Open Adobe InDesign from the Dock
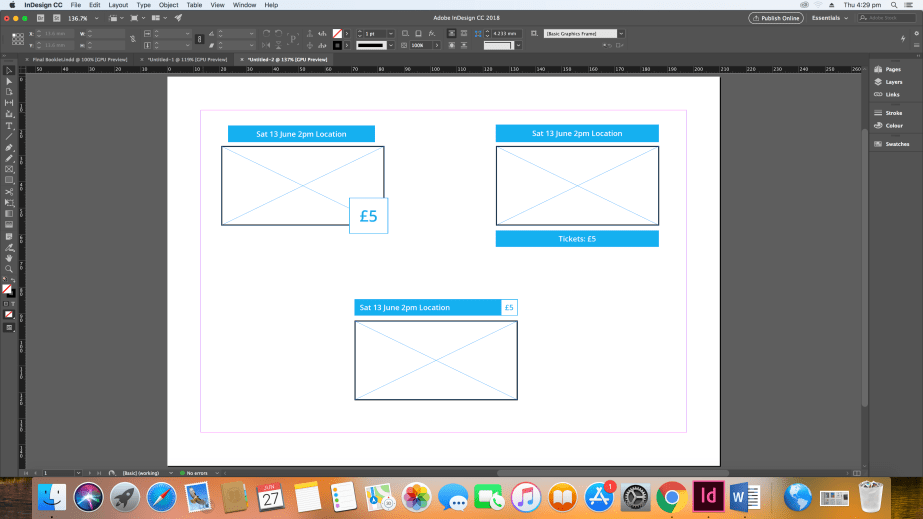This screenshot has width=923, height=519. pyautogui.click(x=708, y=496)
